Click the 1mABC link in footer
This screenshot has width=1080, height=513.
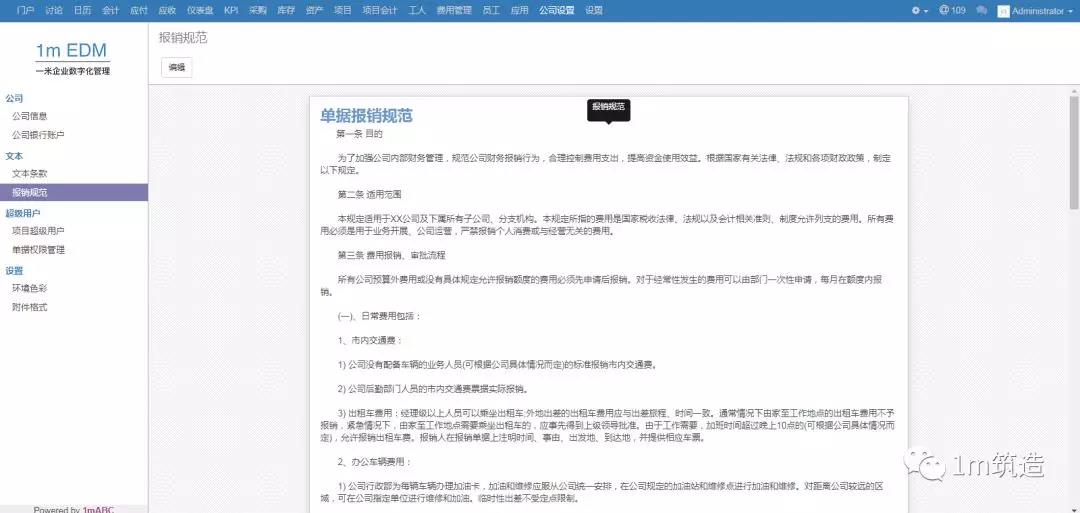coord(98,509)
